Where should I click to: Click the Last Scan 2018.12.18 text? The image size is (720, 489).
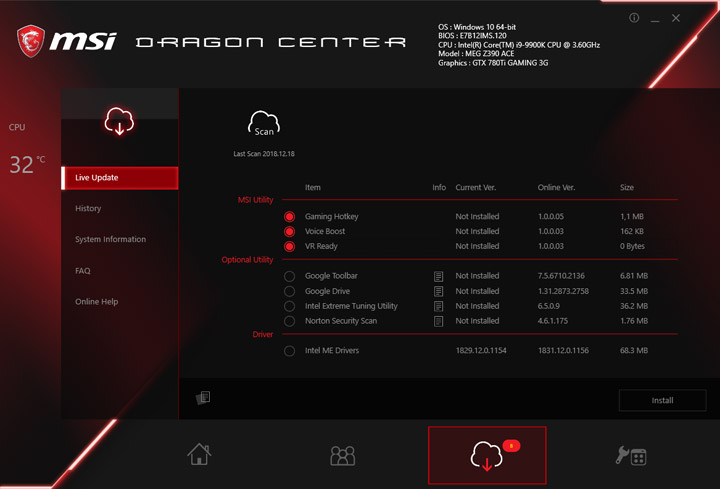[264, 154]
